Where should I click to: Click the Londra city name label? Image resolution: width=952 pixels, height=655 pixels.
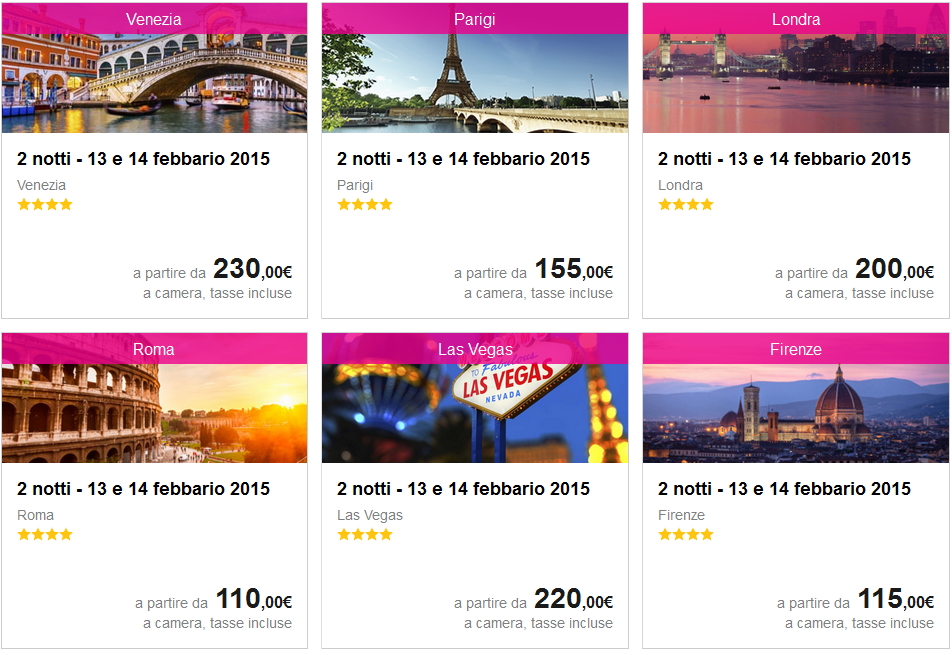tap(680, 185)
